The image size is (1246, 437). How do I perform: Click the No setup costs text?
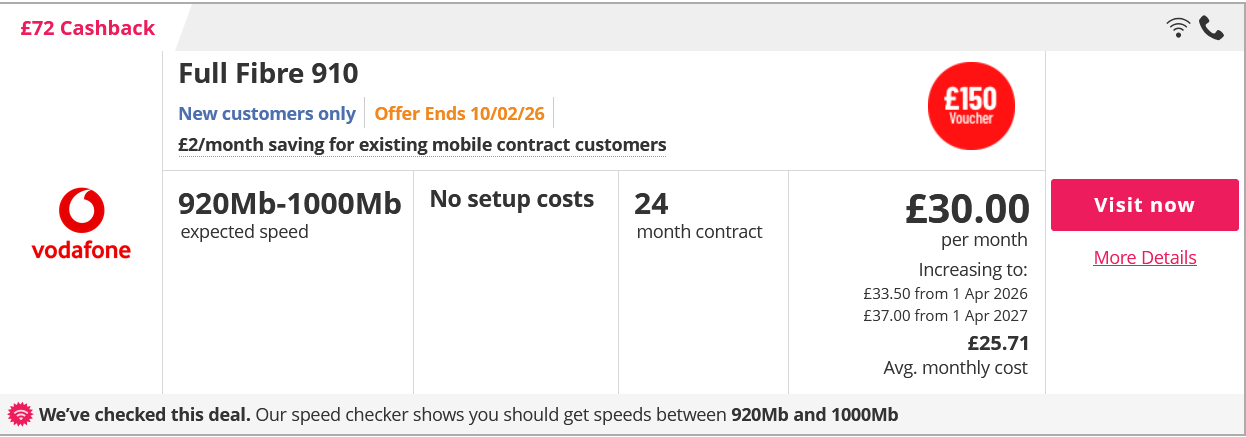tap(512, 199)
